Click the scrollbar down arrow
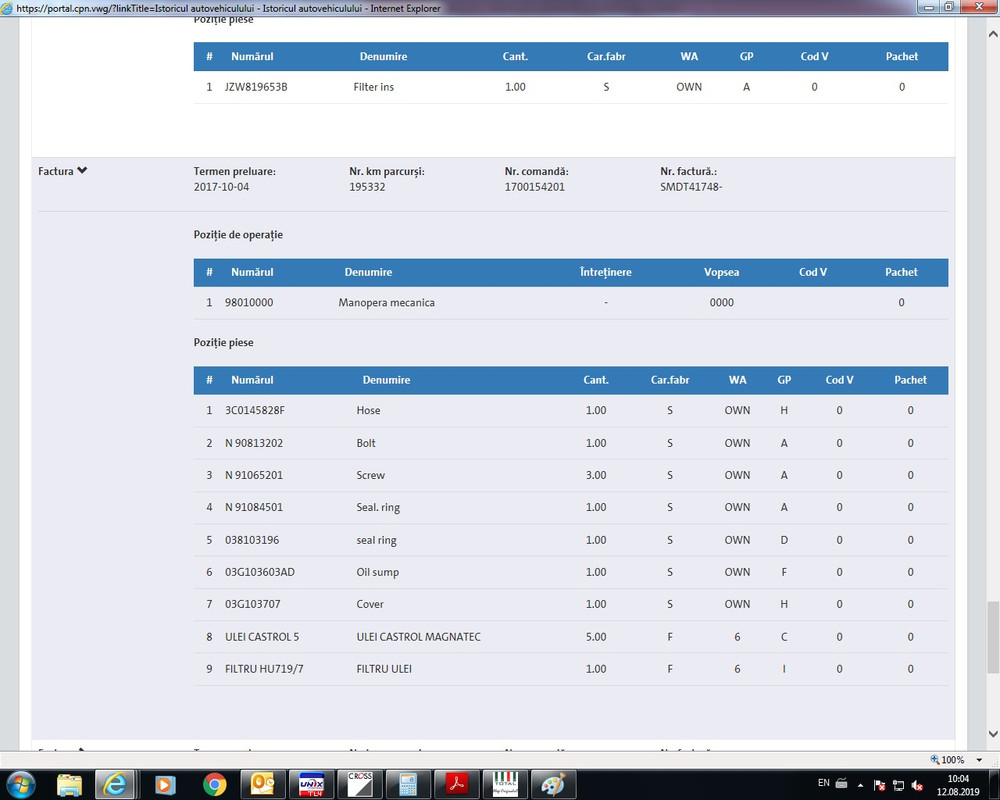 [993, 734]
